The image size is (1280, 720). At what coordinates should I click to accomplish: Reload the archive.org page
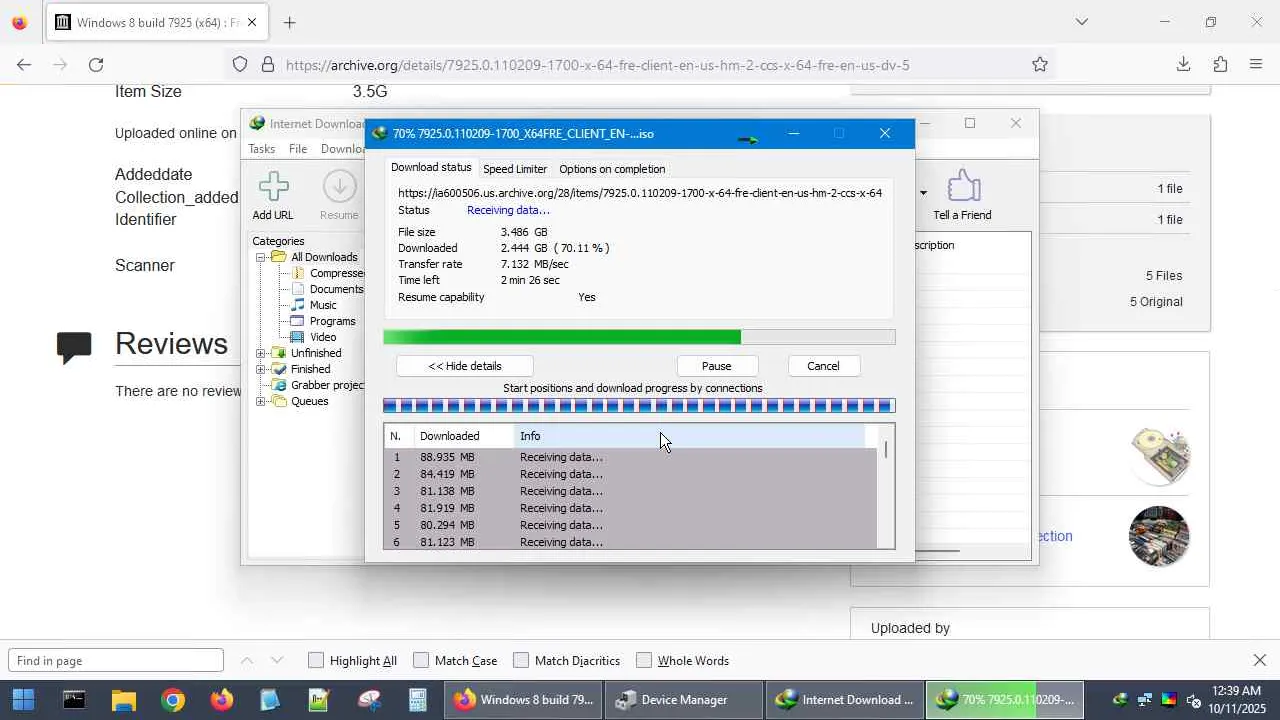[x=96, y=64]
